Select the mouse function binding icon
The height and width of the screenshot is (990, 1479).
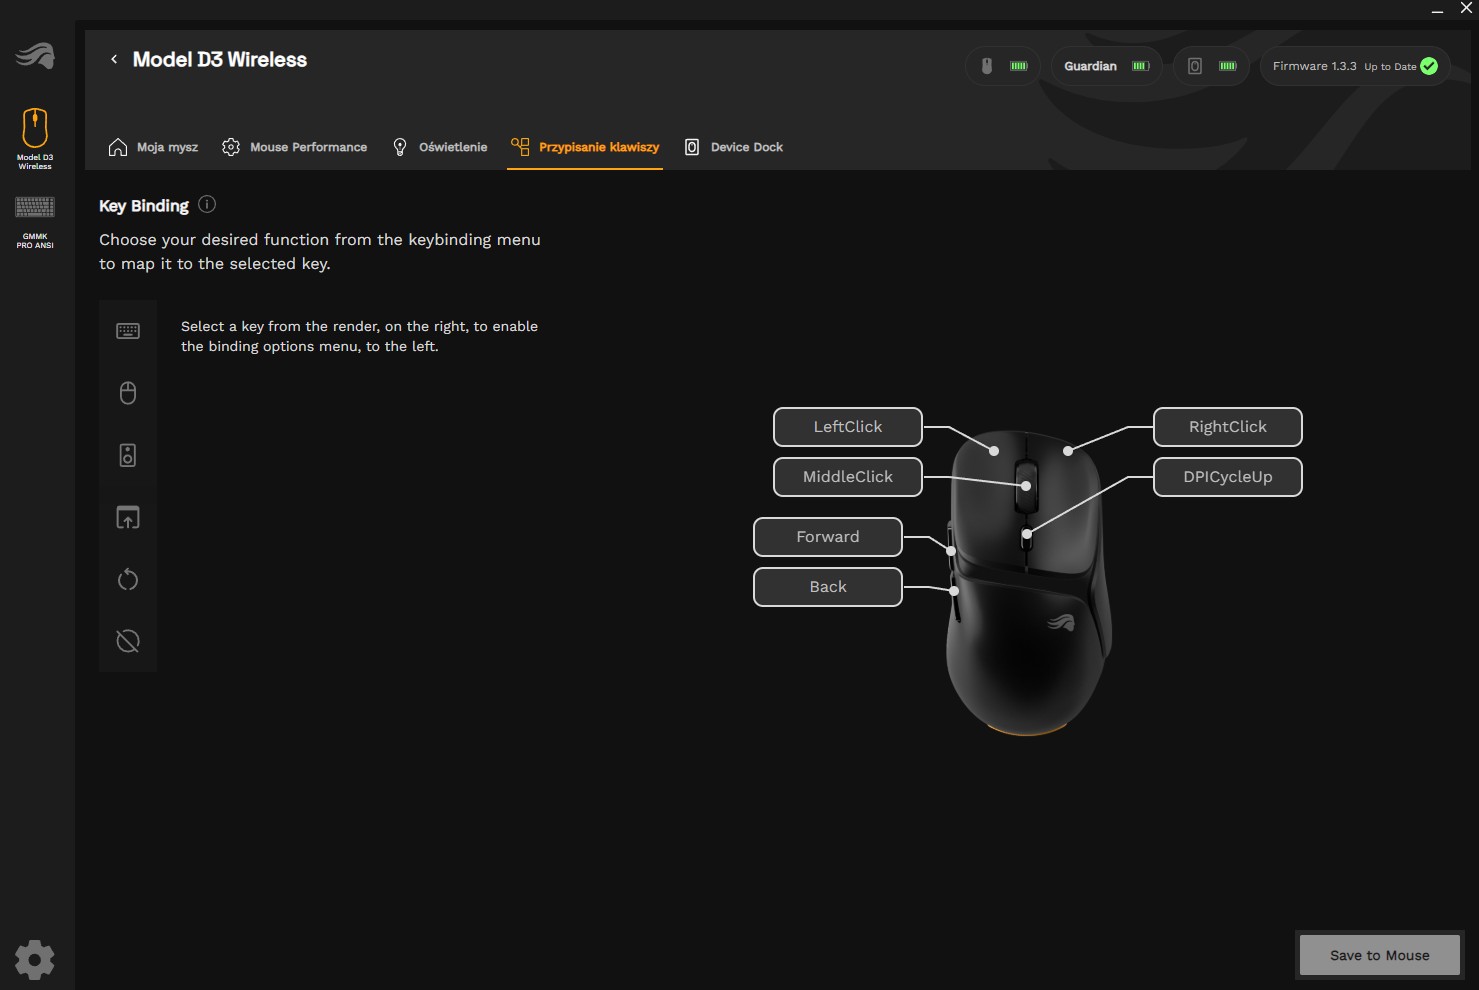point(128,393)
